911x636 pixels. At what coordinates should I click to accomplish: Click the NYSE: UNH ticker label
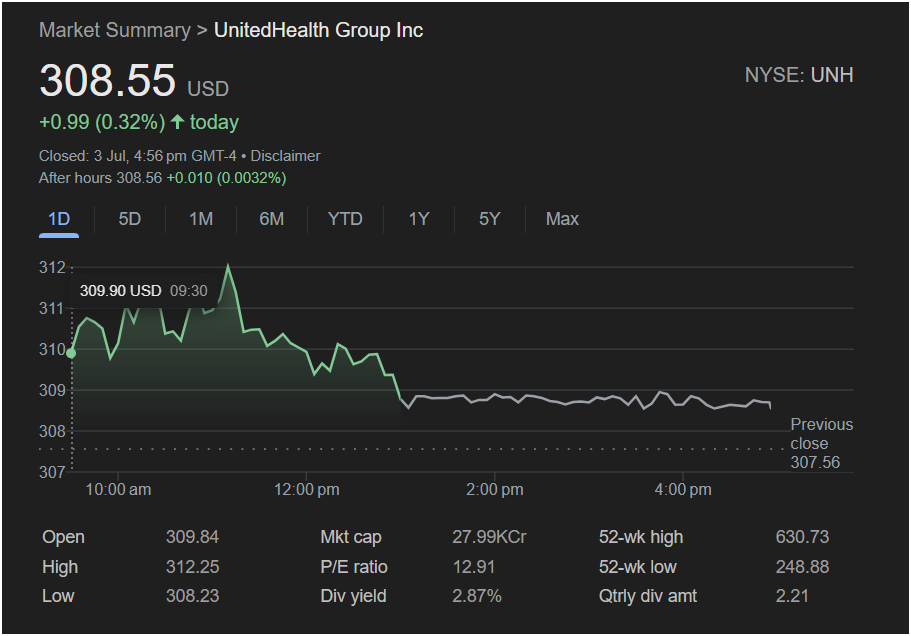[799, 75]
